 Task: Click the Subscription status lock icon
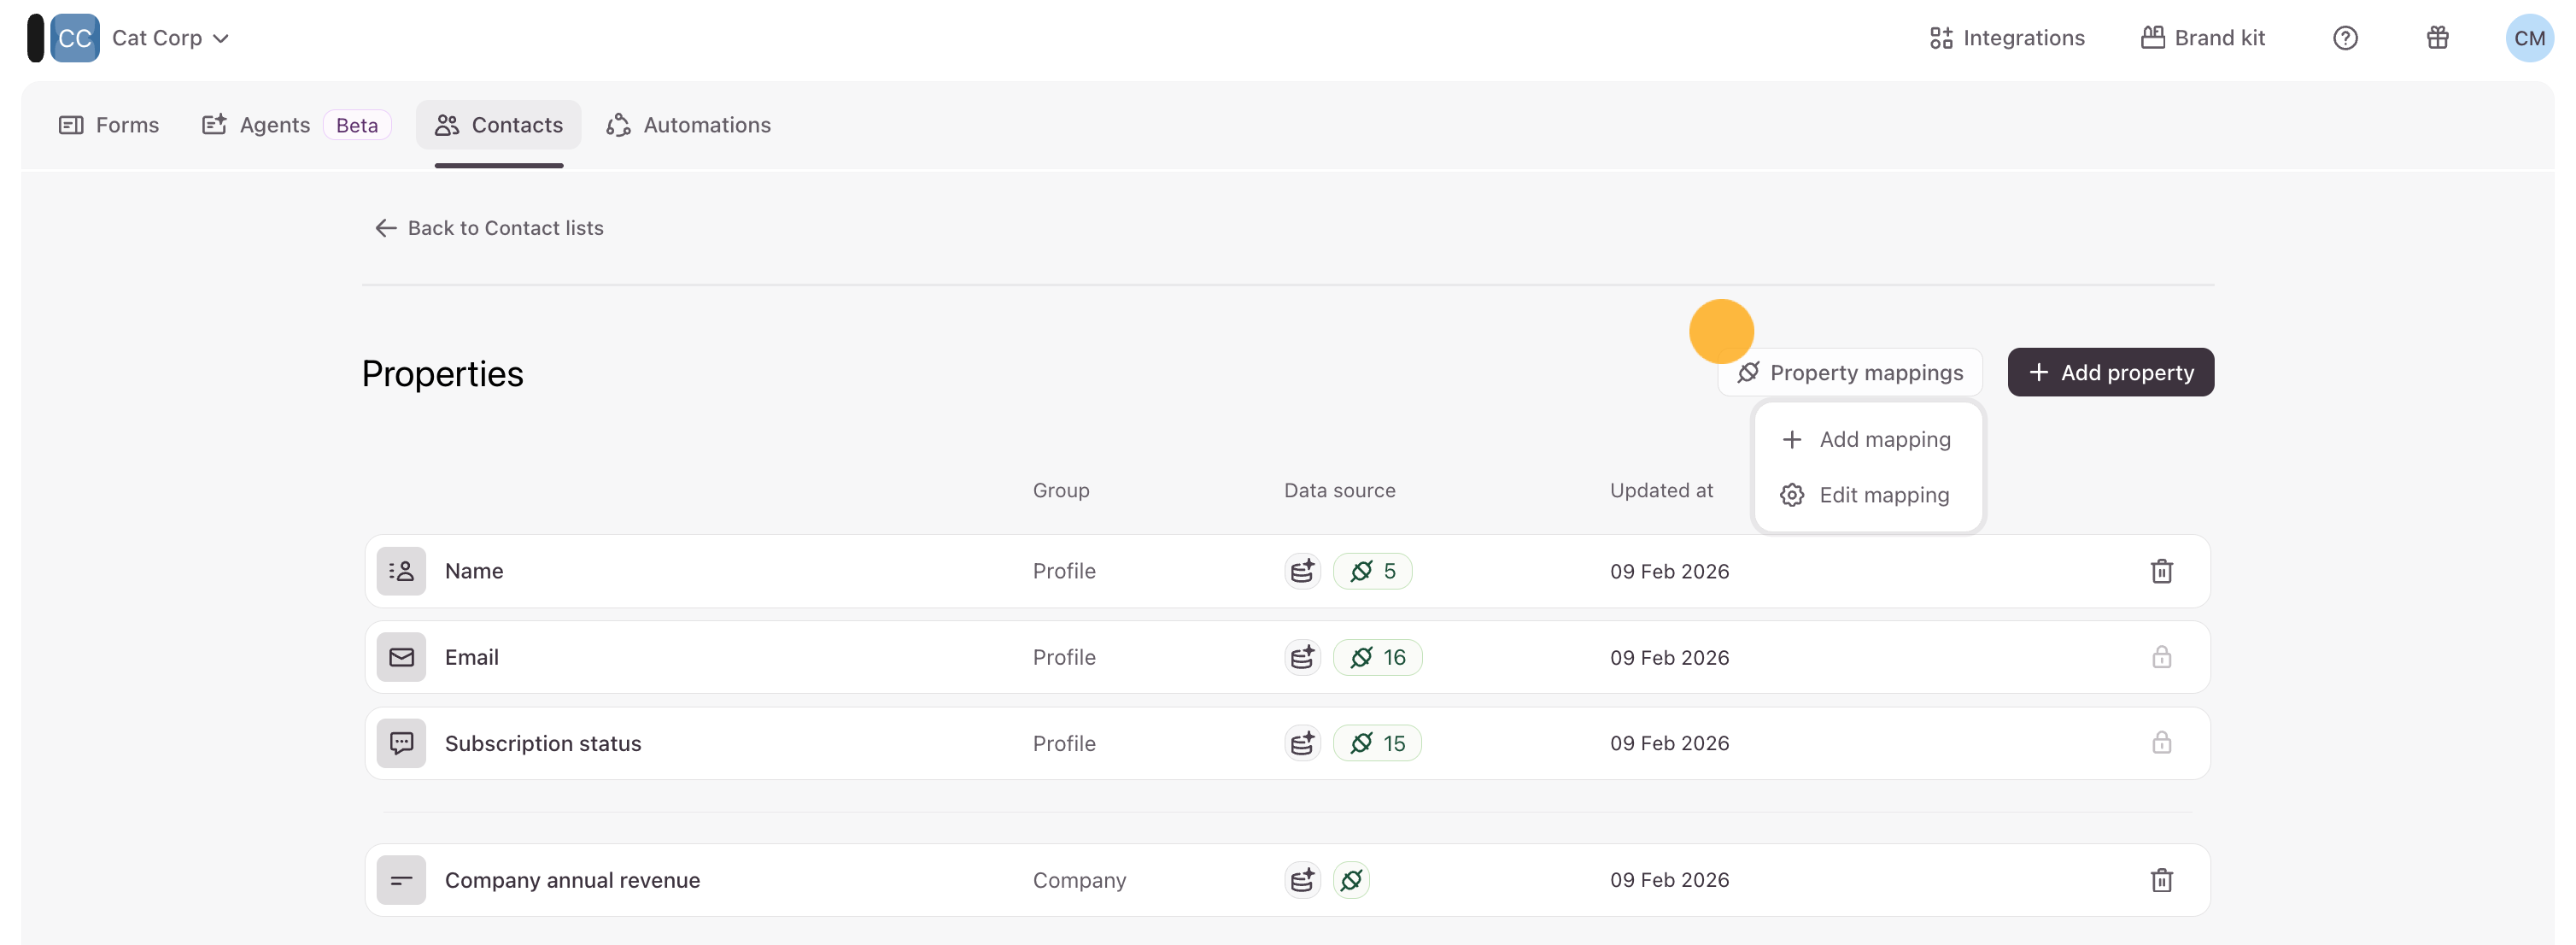click(2161, 743)
